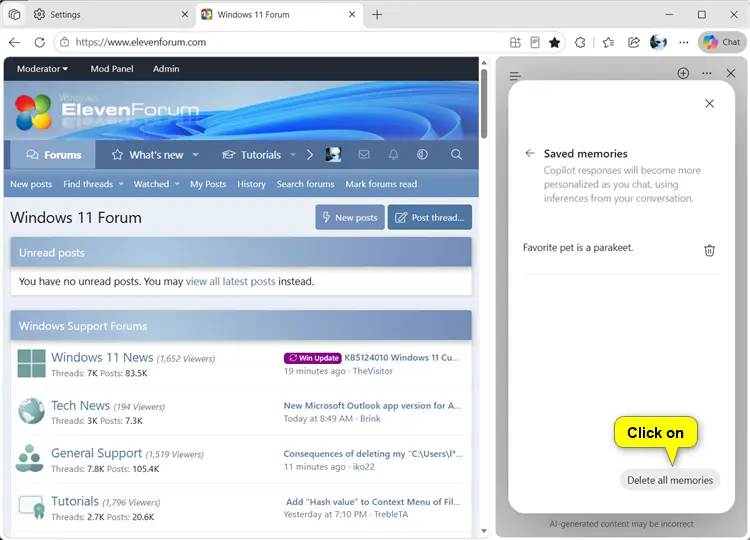Image resolution: width=750 pixels, height=540 pixels.
Task: Click the ElevenForum logo
Action: [106, 112]
